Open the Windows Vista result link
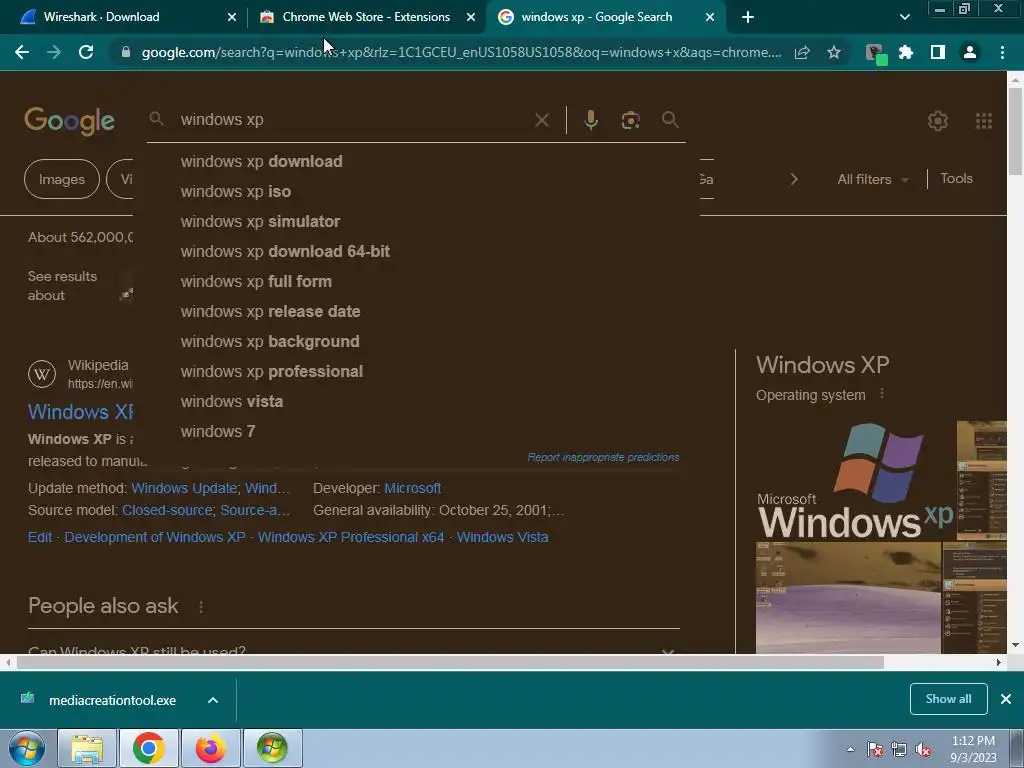This screenshot has width=1024, height=768. pyautogui.click(x=502, y=537)
